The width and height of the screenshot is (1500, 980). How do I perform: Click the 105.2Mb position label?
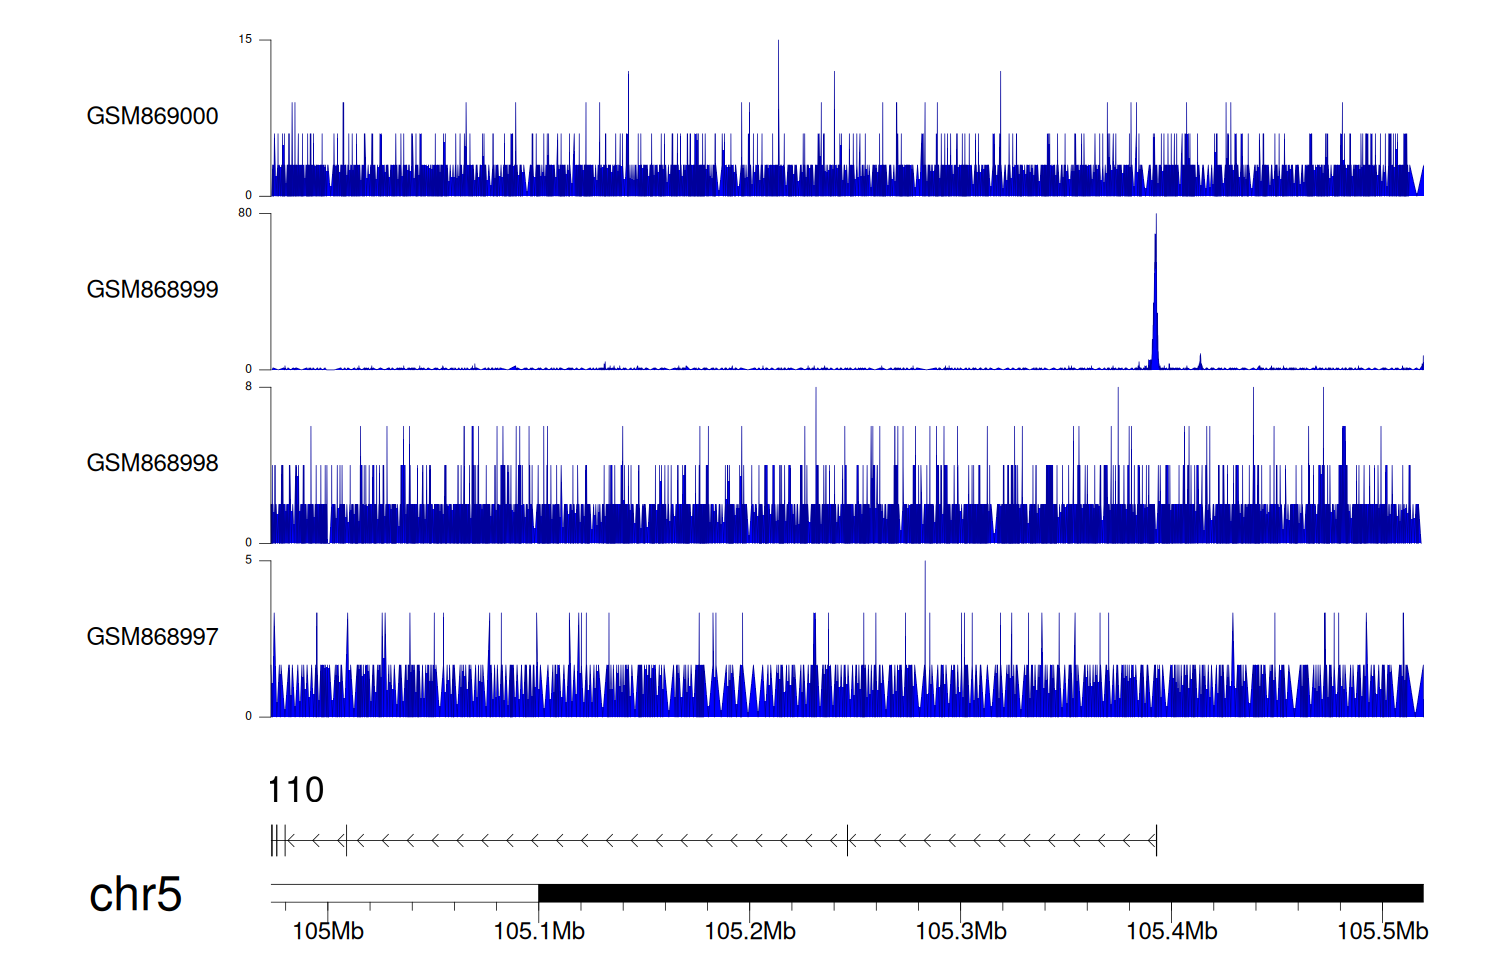tap(750, 931)
